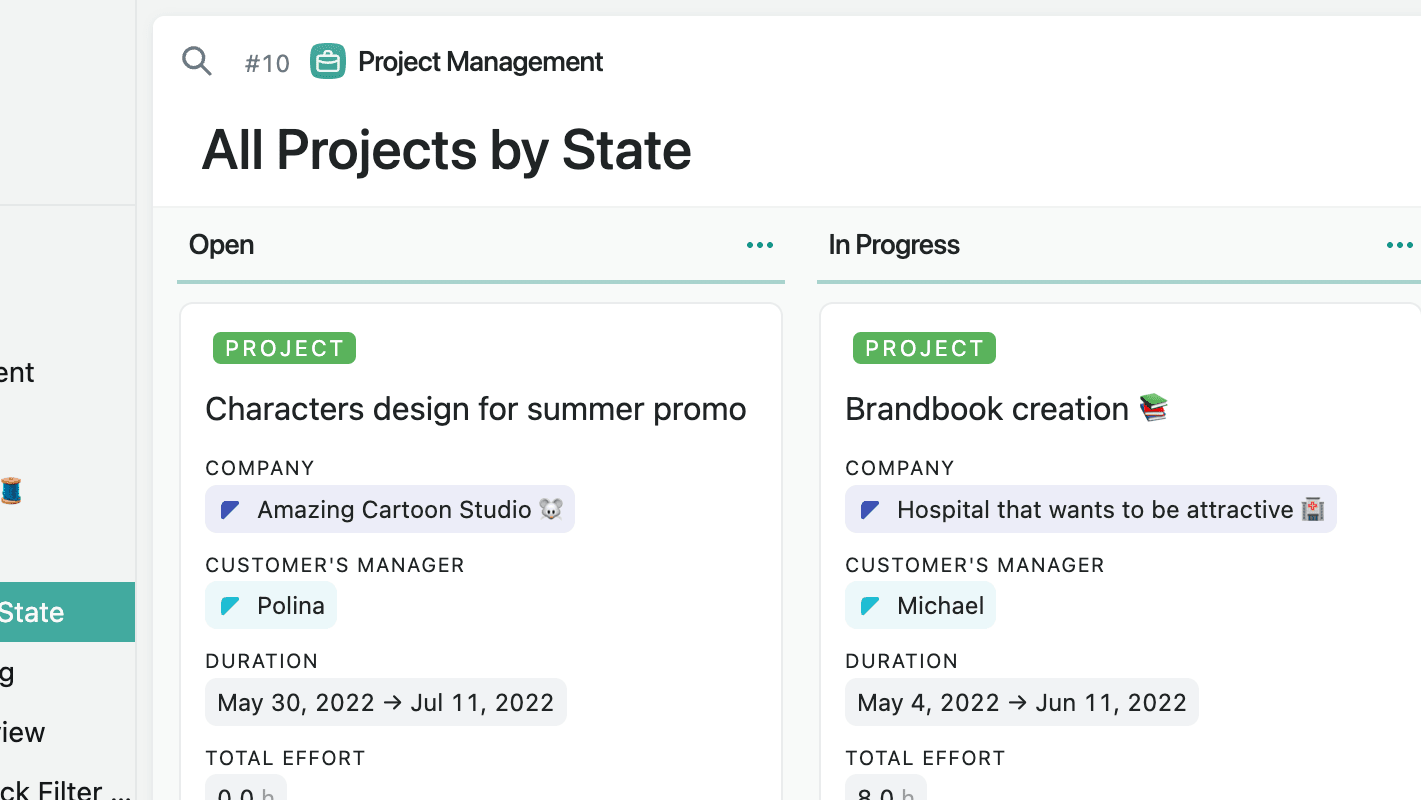This screenshot has width=1421, height=800.
Task: Open the Open column three-dots menu
Action: [x=760, y=245]
